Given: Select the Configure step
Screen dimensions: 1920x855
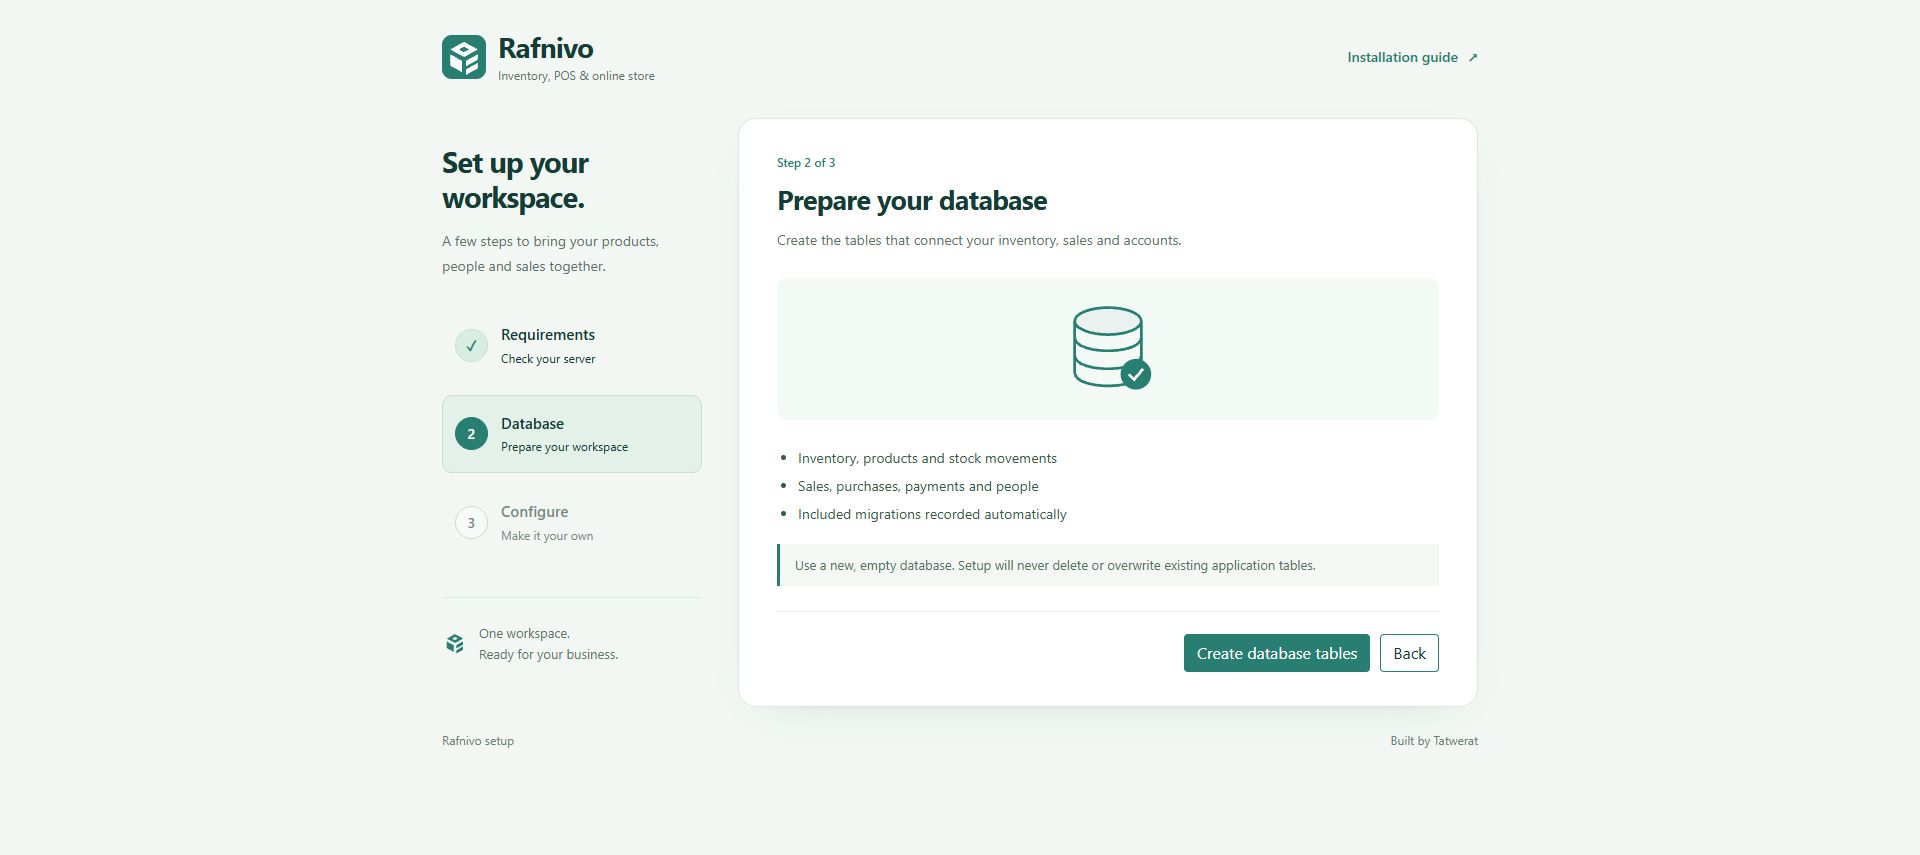Looking at the screenshot, I should tap(572, 523).
